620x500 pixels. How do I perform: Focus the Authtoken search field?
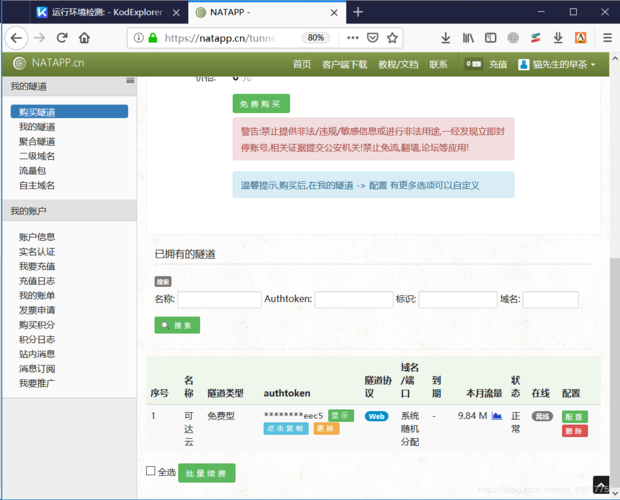[x=354, y=300]
